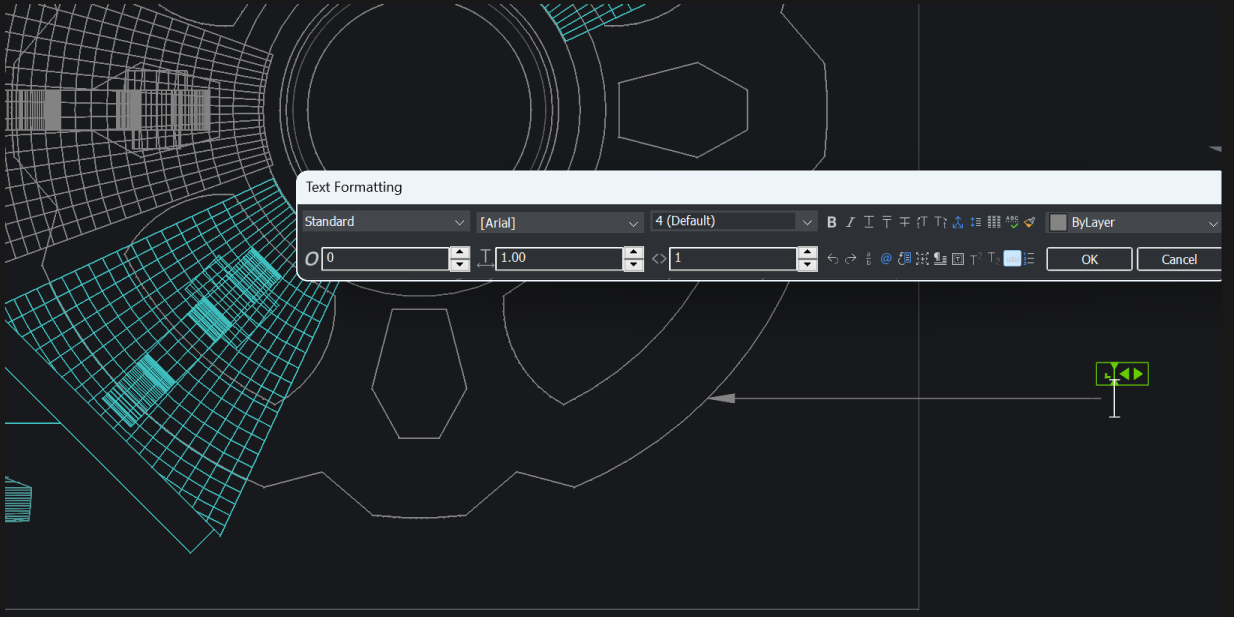This screenshot has width=1234, height=617.
Task: Run the spell check (ABC icon)
Action: coord(1012,221)
